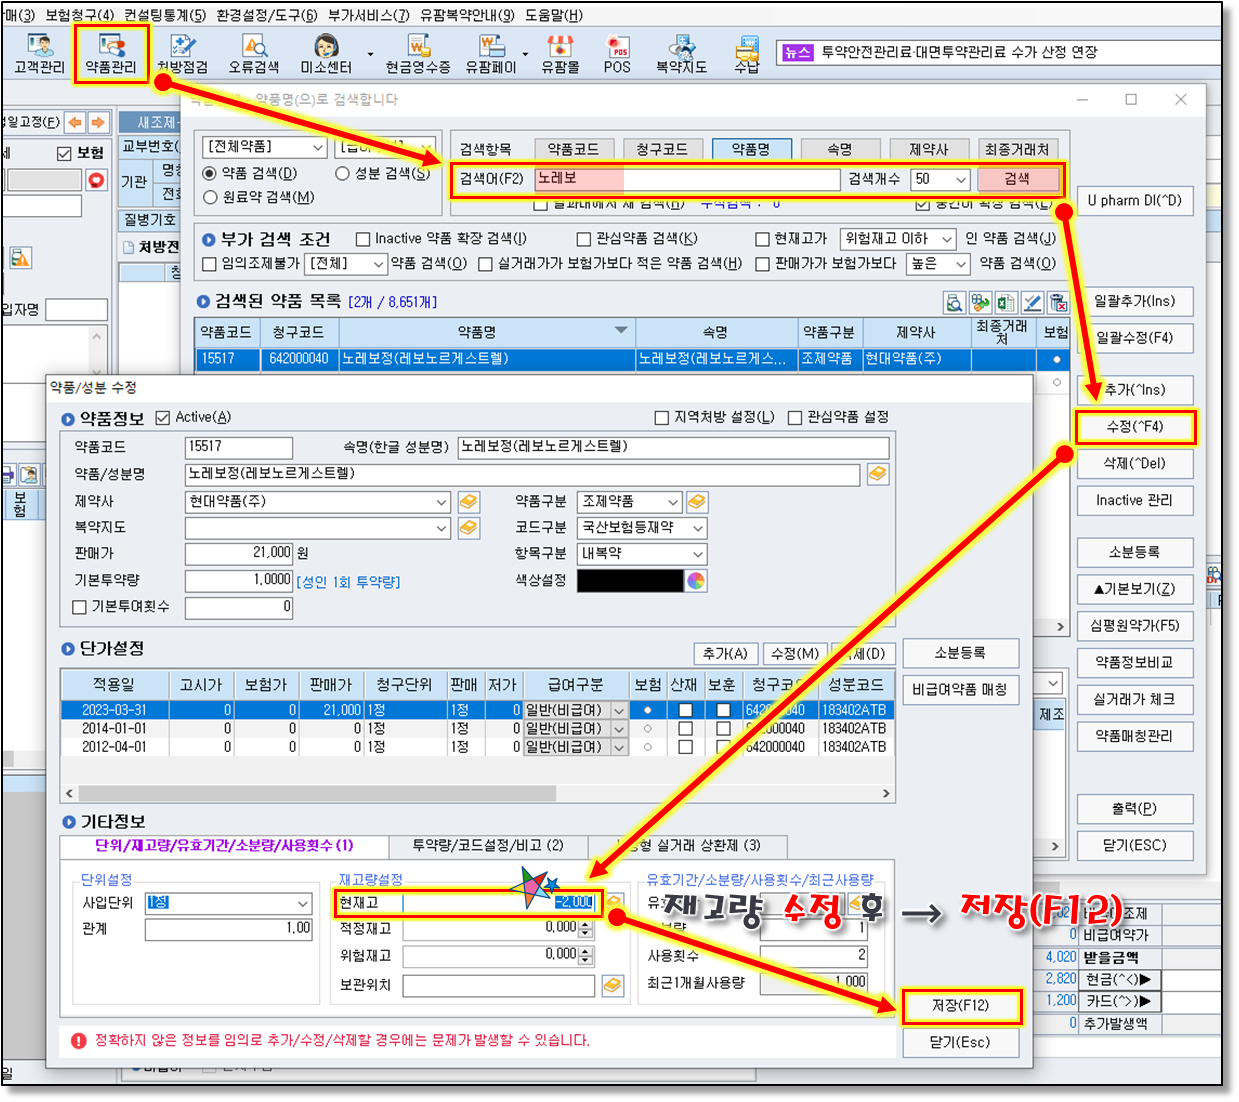Image resolution: width=1239 pixels, height=1102 pixels.
Task: Open 보험청구(4) menu
Action: pyautogui.click(x=80, y=15)
